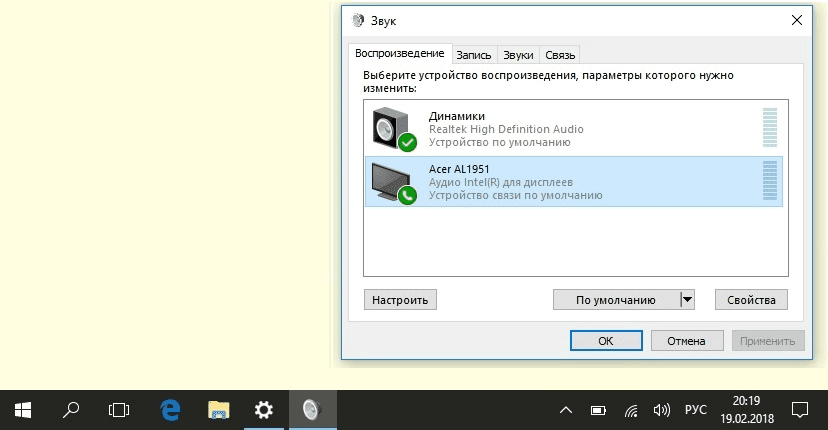Click the Динамики volume level meter
Screen dimensions: 828x430
click(x=769, y=129)
